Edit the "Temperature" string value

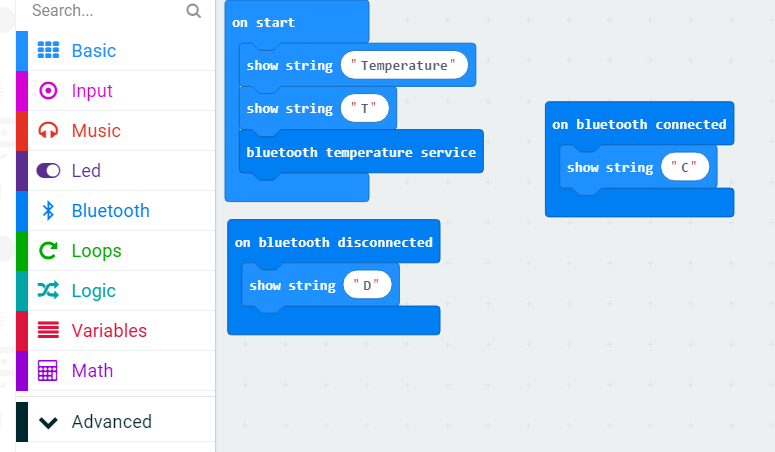[x=404, y=66]
